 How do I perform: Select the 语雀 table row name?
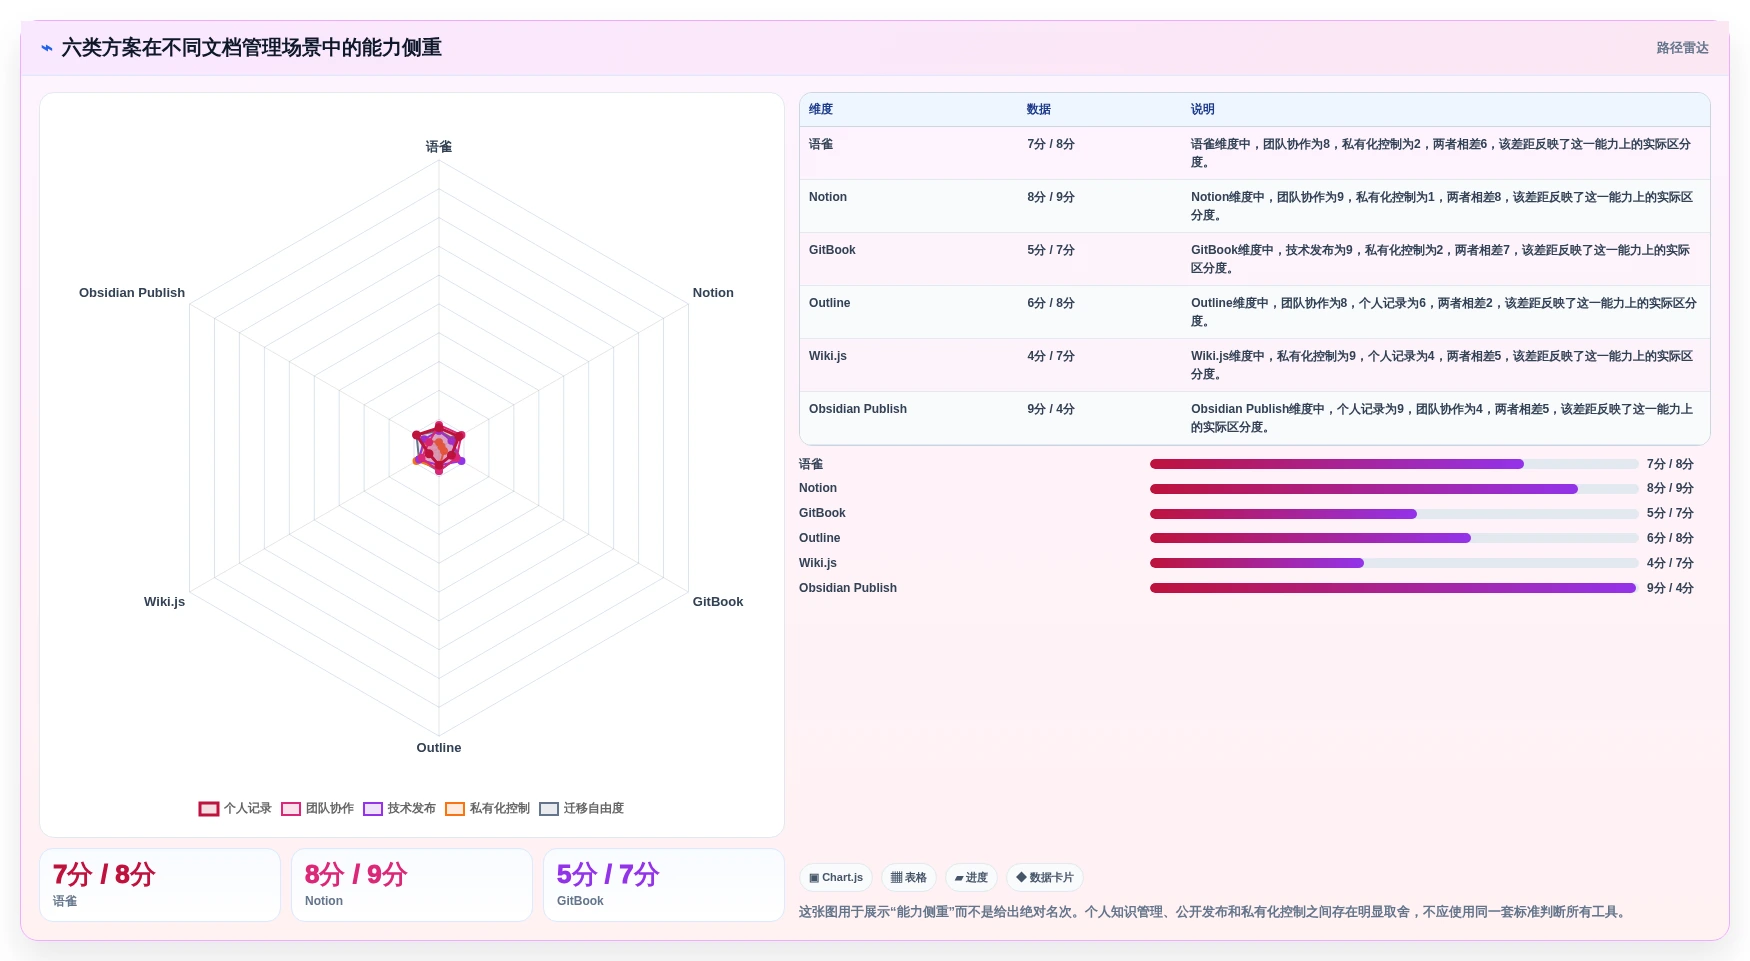(x=821, y=144)
